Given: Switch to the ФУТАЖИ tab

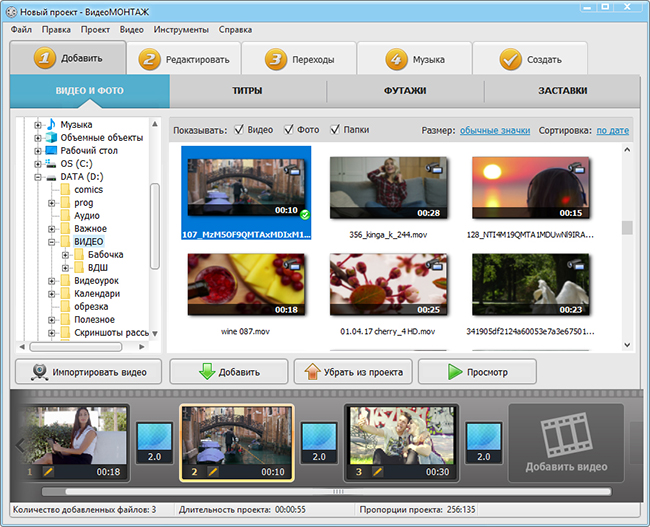Looking at the screenshot, I should pyautogui.click(x=405, y=91).
